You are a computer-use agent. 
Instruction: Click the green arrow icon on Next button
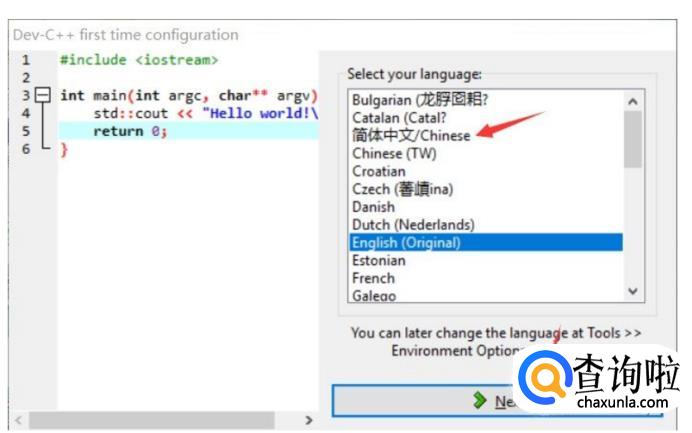[479, 400]
